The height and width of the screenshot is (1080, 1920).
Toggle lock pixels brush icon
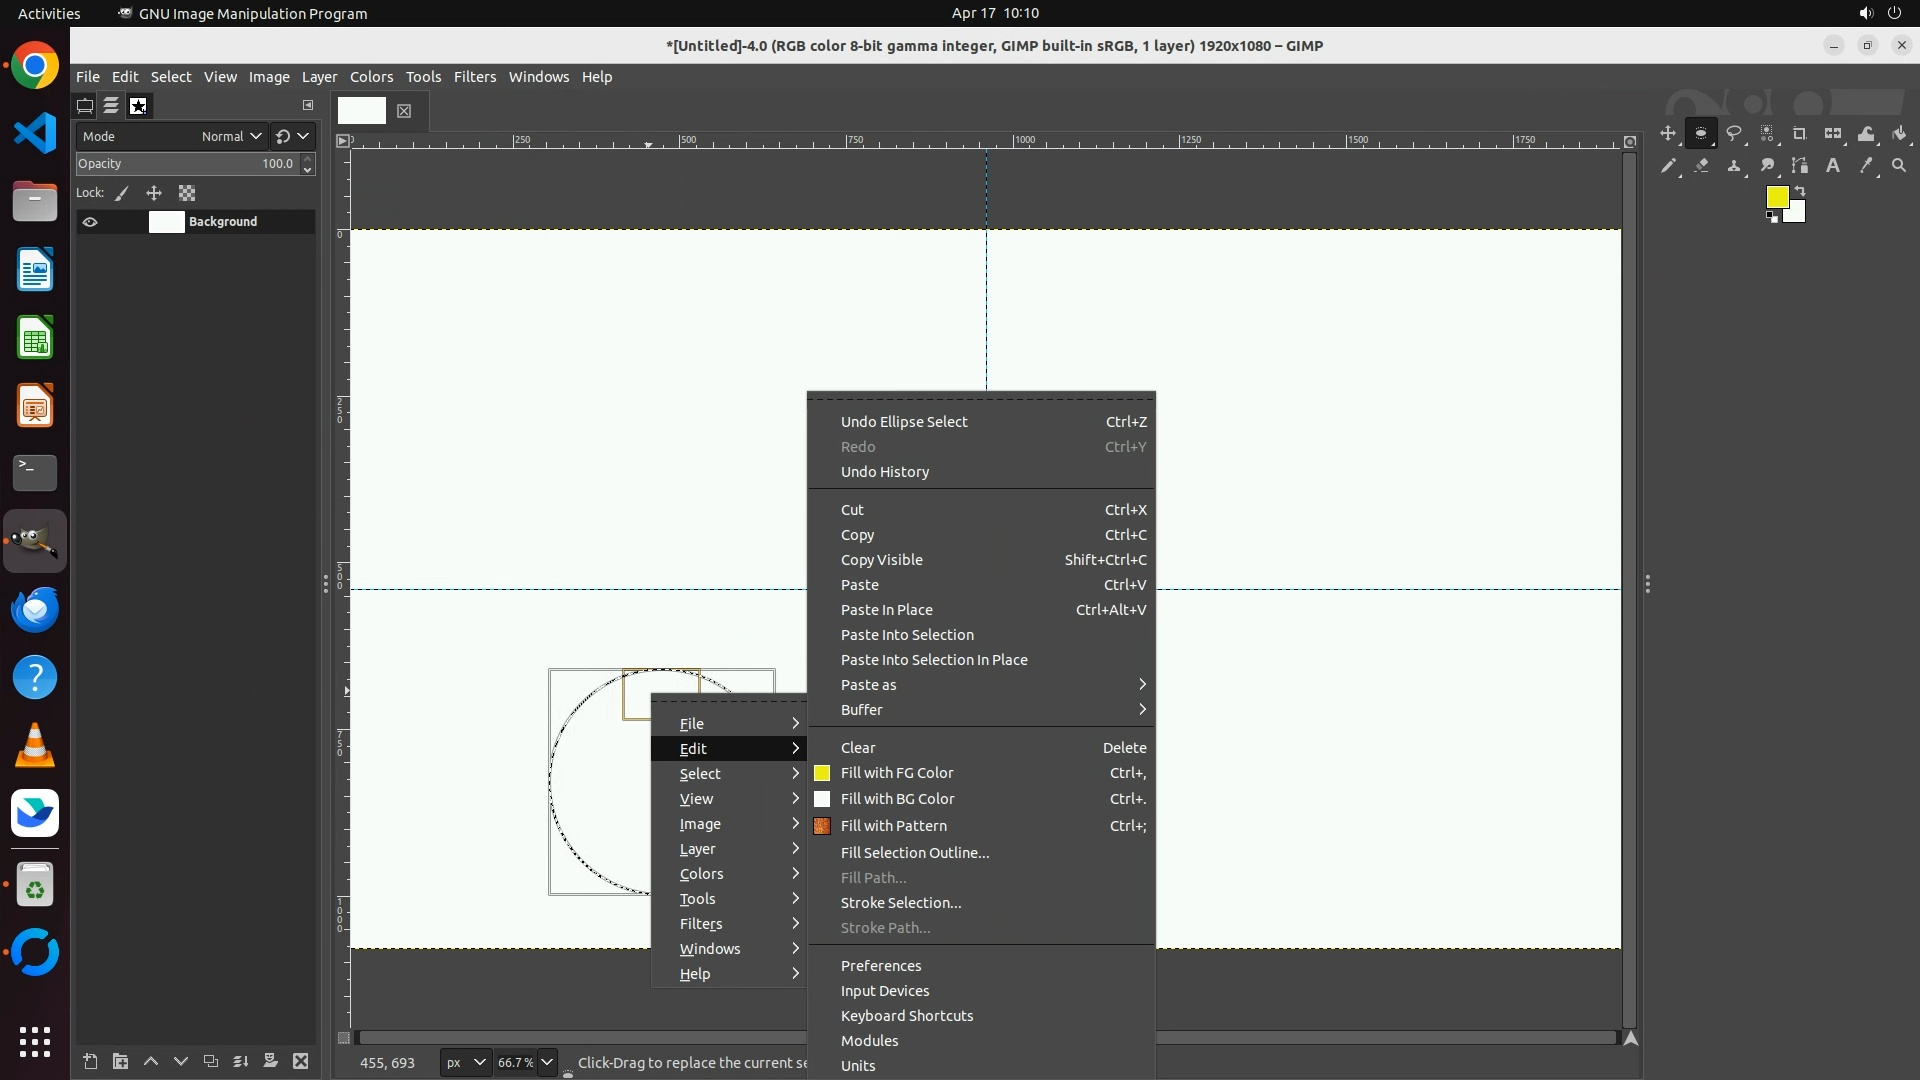[x=122, y=193]
